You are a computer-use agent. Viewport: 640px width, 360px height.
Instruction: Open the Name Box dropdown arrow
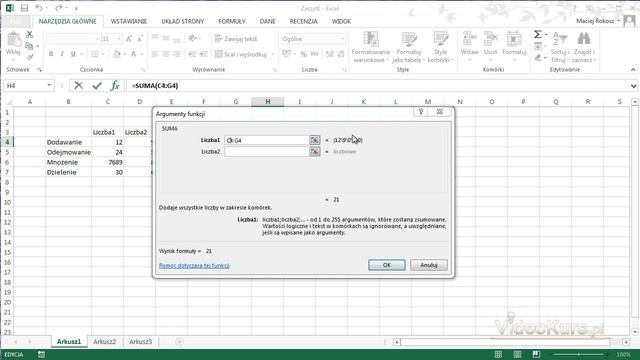pos(49,85)
